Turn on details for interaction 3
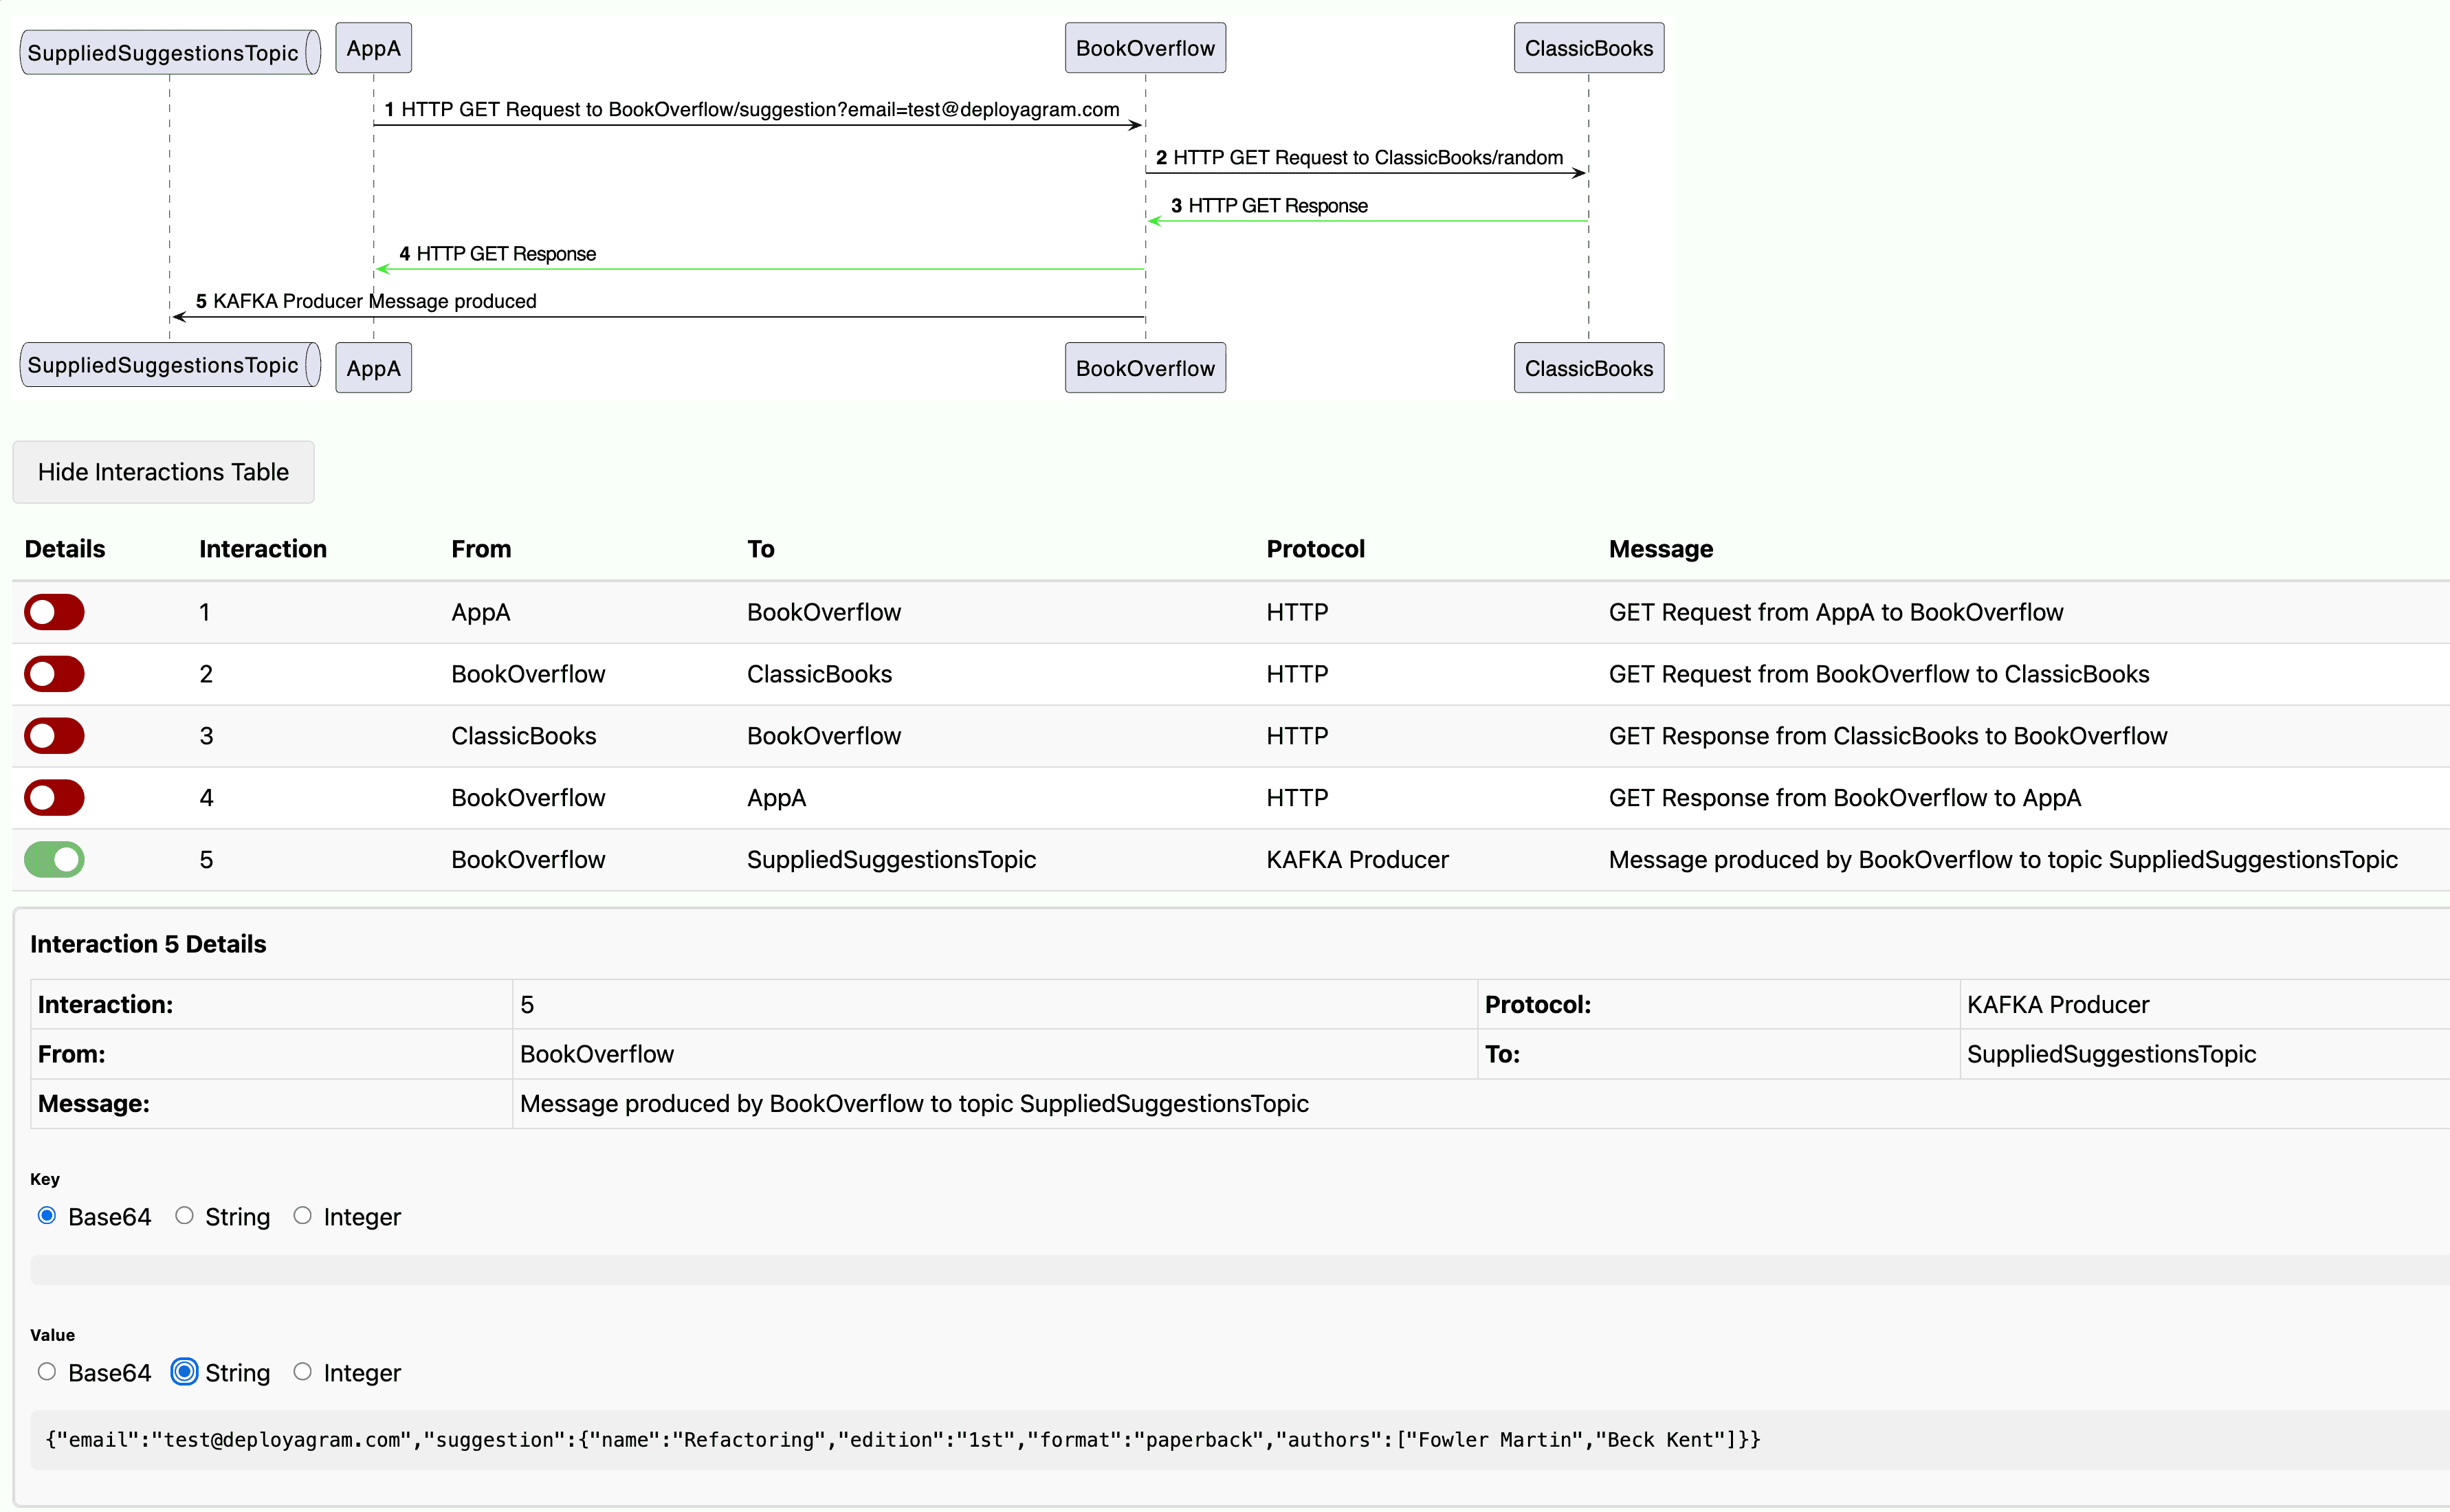The image size is (2450, 1512). coord(54,735)
